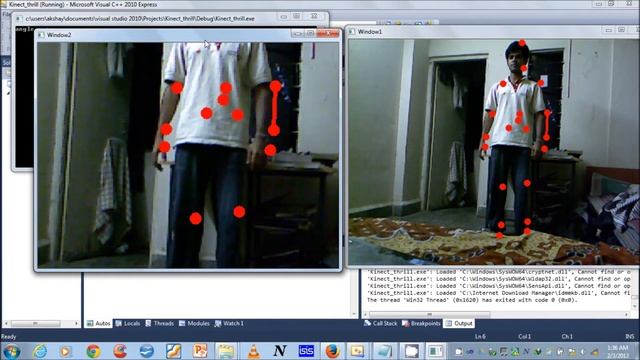The height and width of the screenshot is (360, 640).
Task: Click 'Ln 6' in status bar
Action: coord(480,337)
